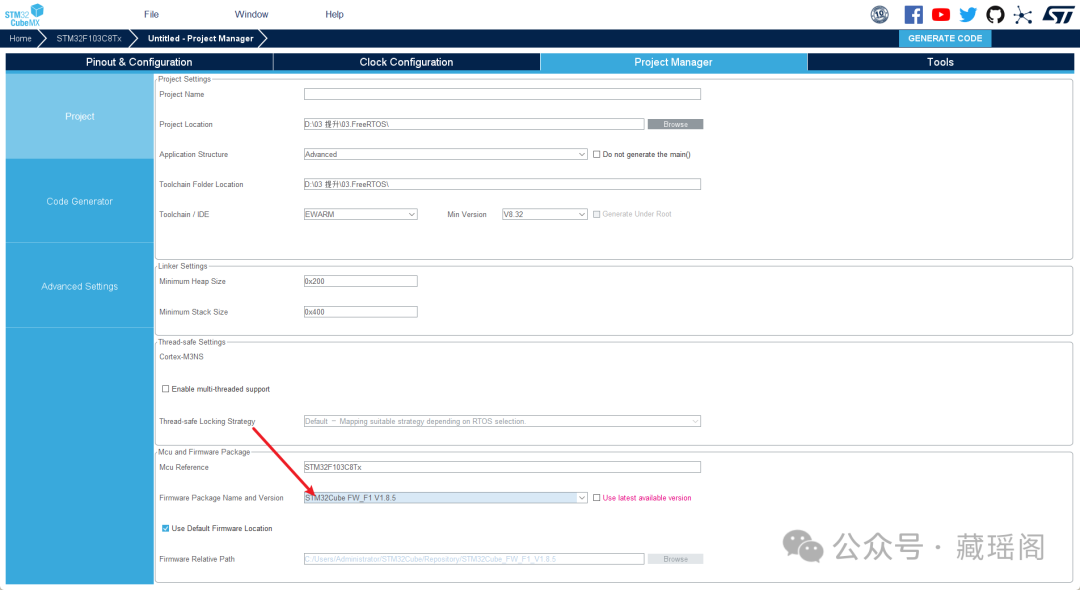Open the Facebook icon link

(913, 14)
